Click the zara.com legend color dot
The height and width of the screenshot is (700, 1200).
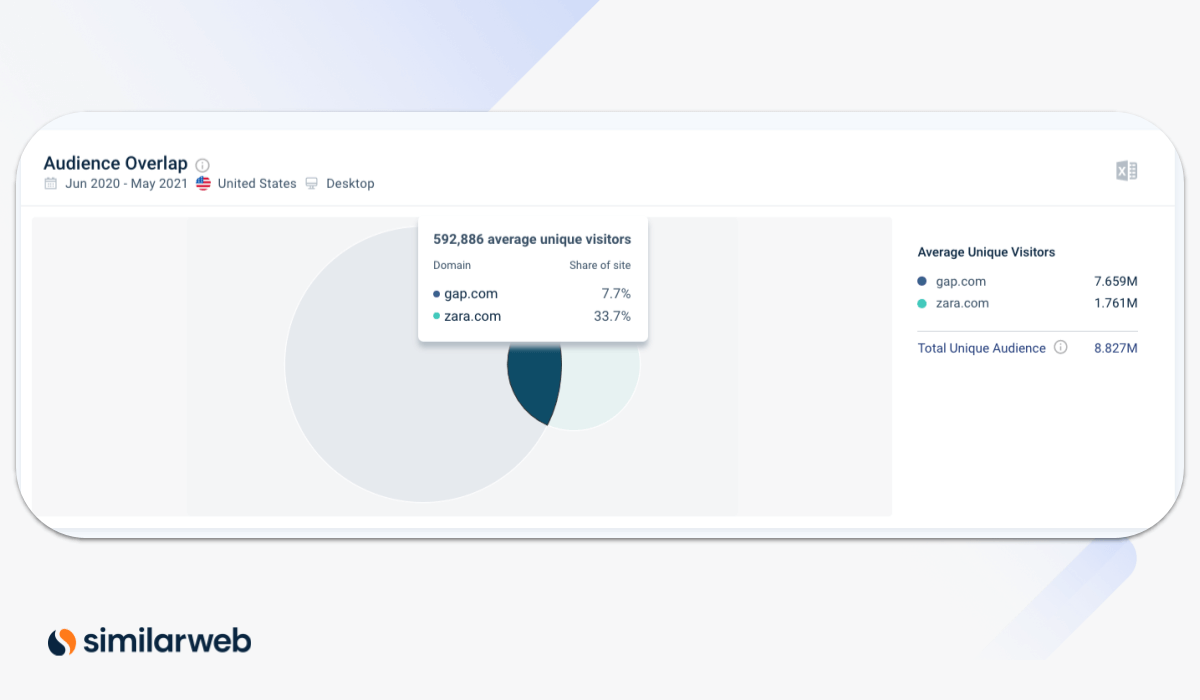[922, 303]
